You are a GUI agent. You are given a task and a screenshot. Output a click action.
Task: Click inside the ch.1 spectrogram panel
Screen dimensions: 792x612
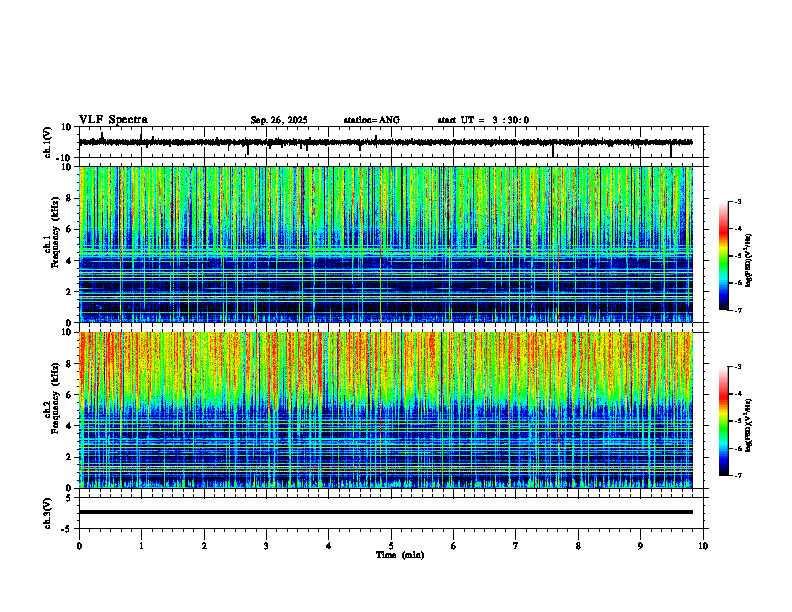pyautogui.click(x=386, y=244)
